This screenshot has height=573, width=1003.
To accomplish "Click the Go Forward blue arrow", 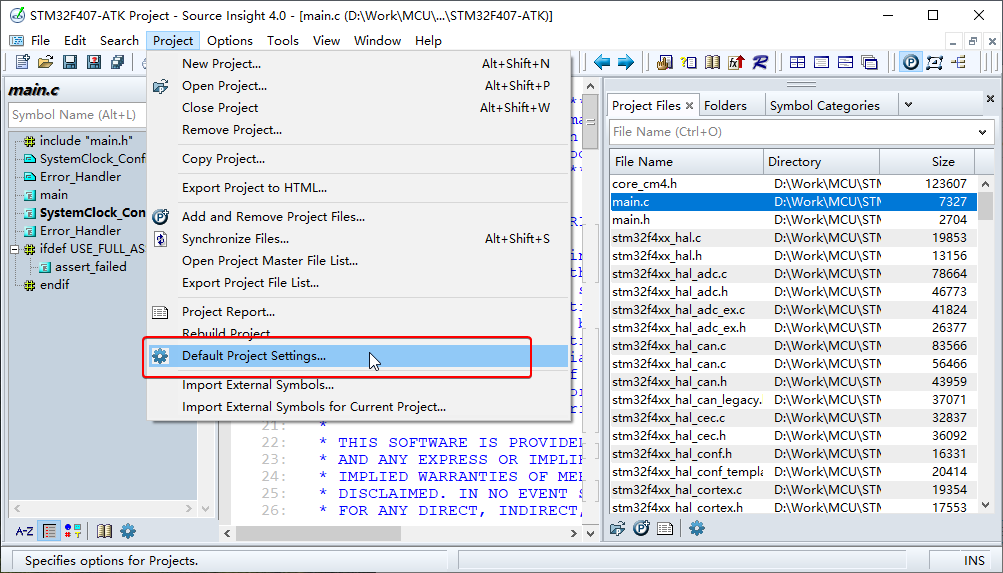I will point(626,62).
